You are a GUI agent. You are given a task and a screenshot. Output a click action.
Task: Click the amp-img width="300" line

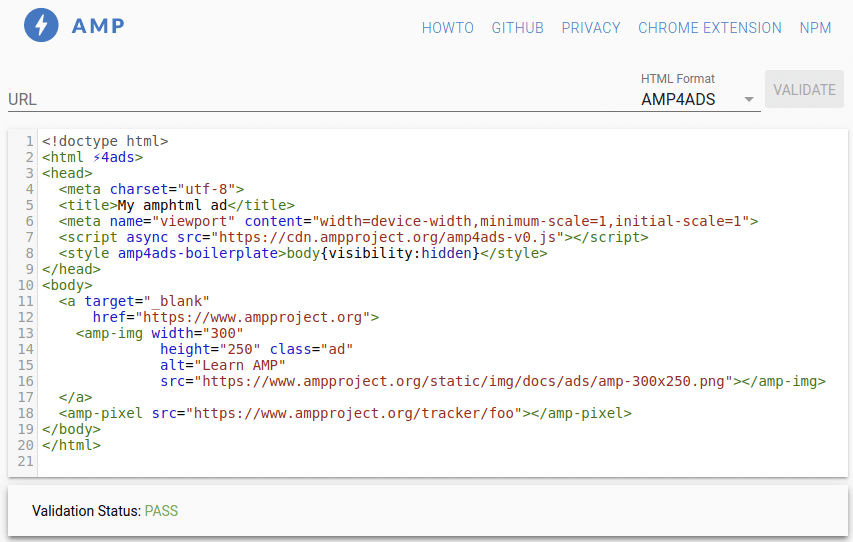159,334
